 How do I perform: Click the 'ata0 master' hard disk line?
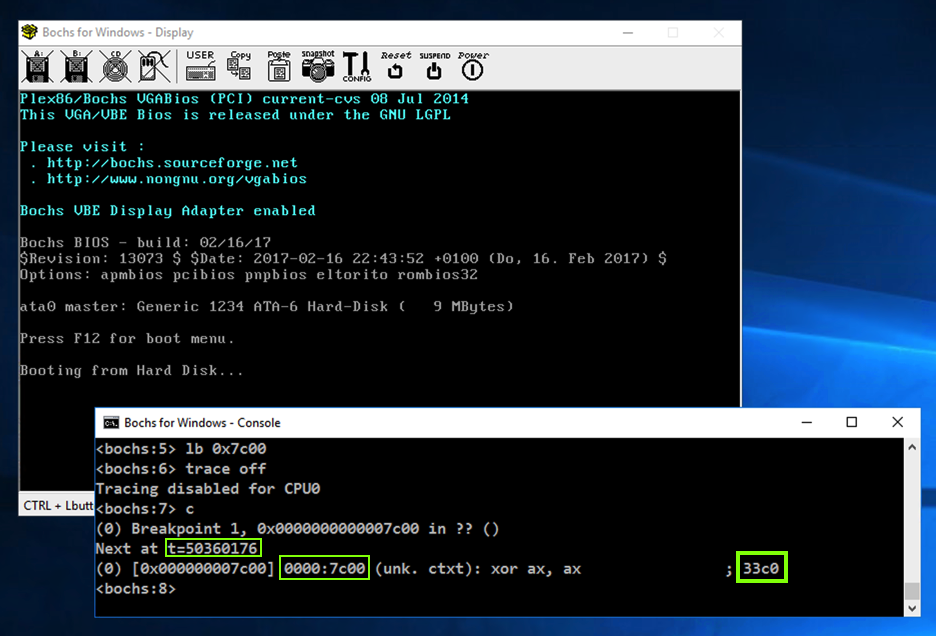266,306
